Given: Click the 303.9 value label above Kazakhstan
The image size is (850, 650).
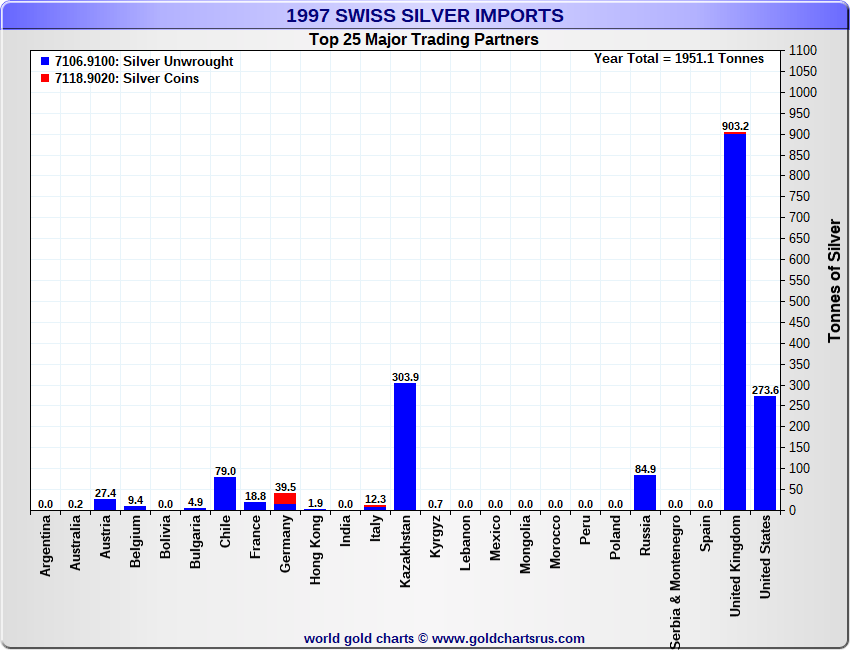Looking at the screenshot, I should point(405,377).
